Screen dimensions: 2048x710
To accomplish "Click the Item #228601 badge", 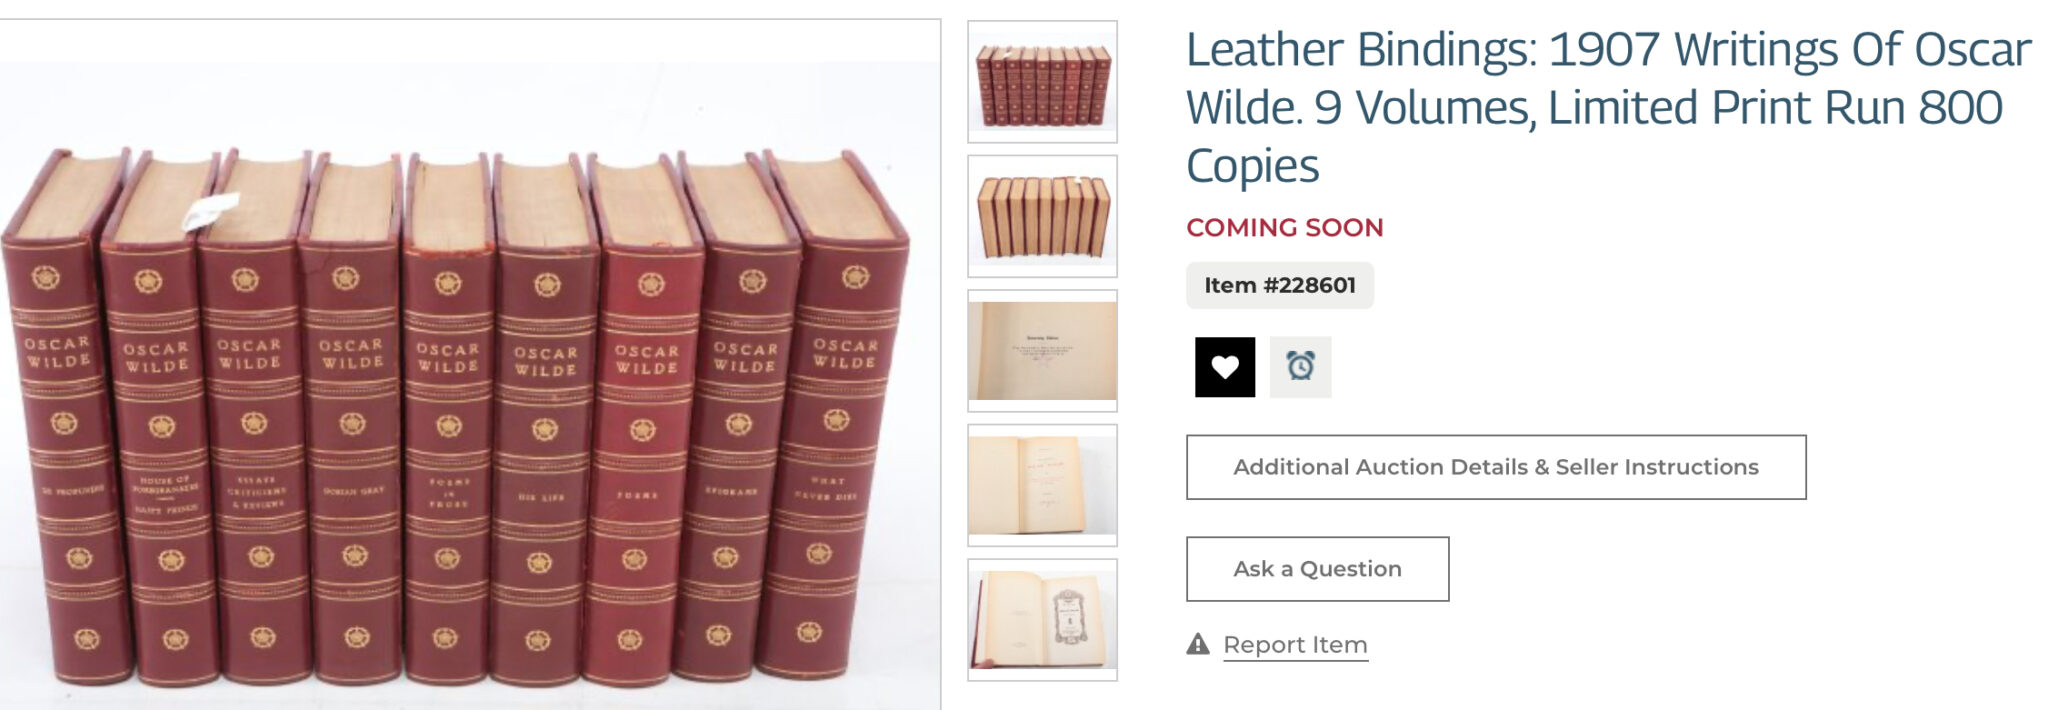I will (x=1280, y=285).
